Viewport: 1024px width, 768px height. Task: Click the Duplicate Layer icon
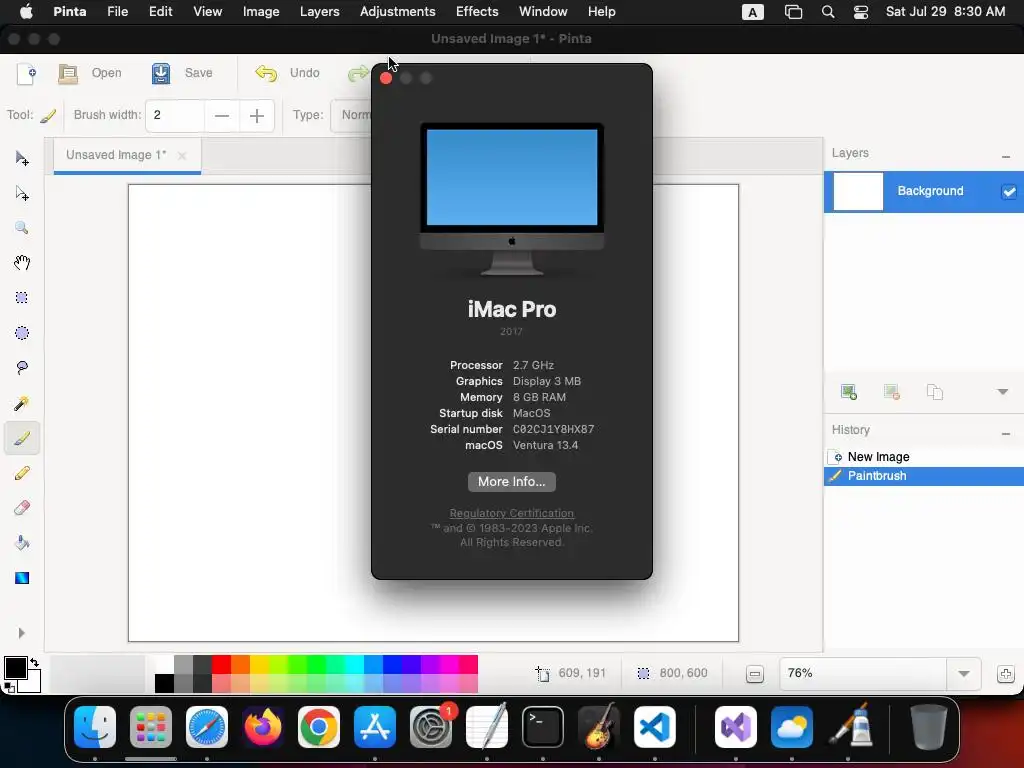click(x=935, y=392)
